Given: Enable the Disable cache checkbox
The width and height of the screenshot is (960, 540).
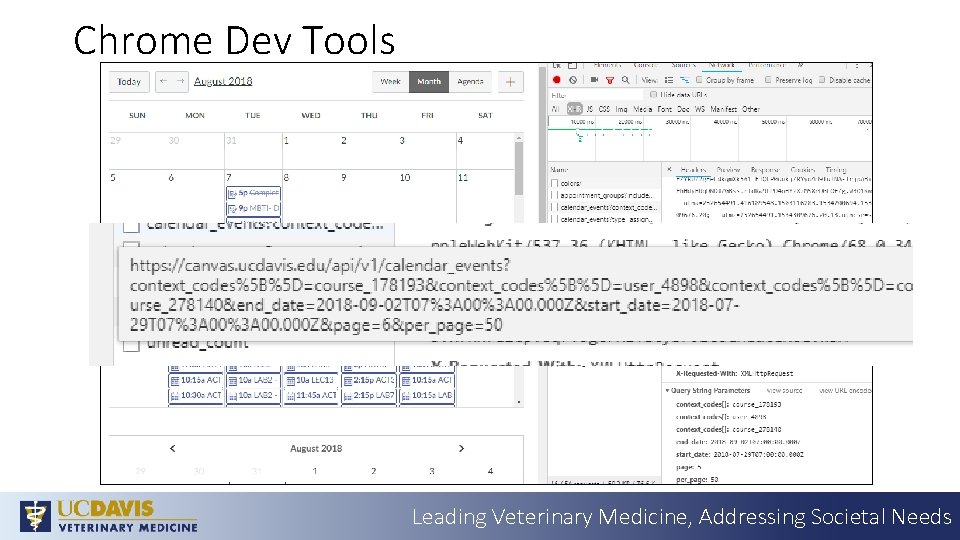Looking at the screenshot, I should (x=822, y=80).
